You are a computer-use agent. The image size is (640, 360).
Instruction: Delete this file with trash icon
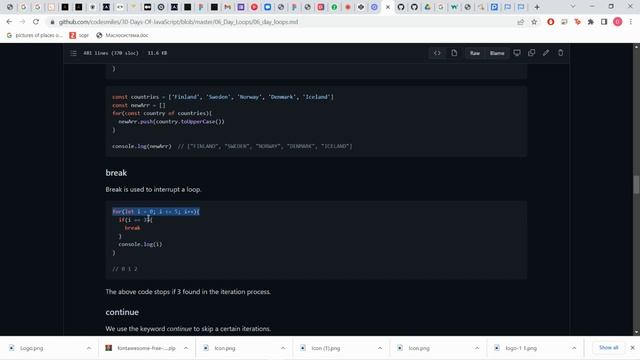[560, 53]
